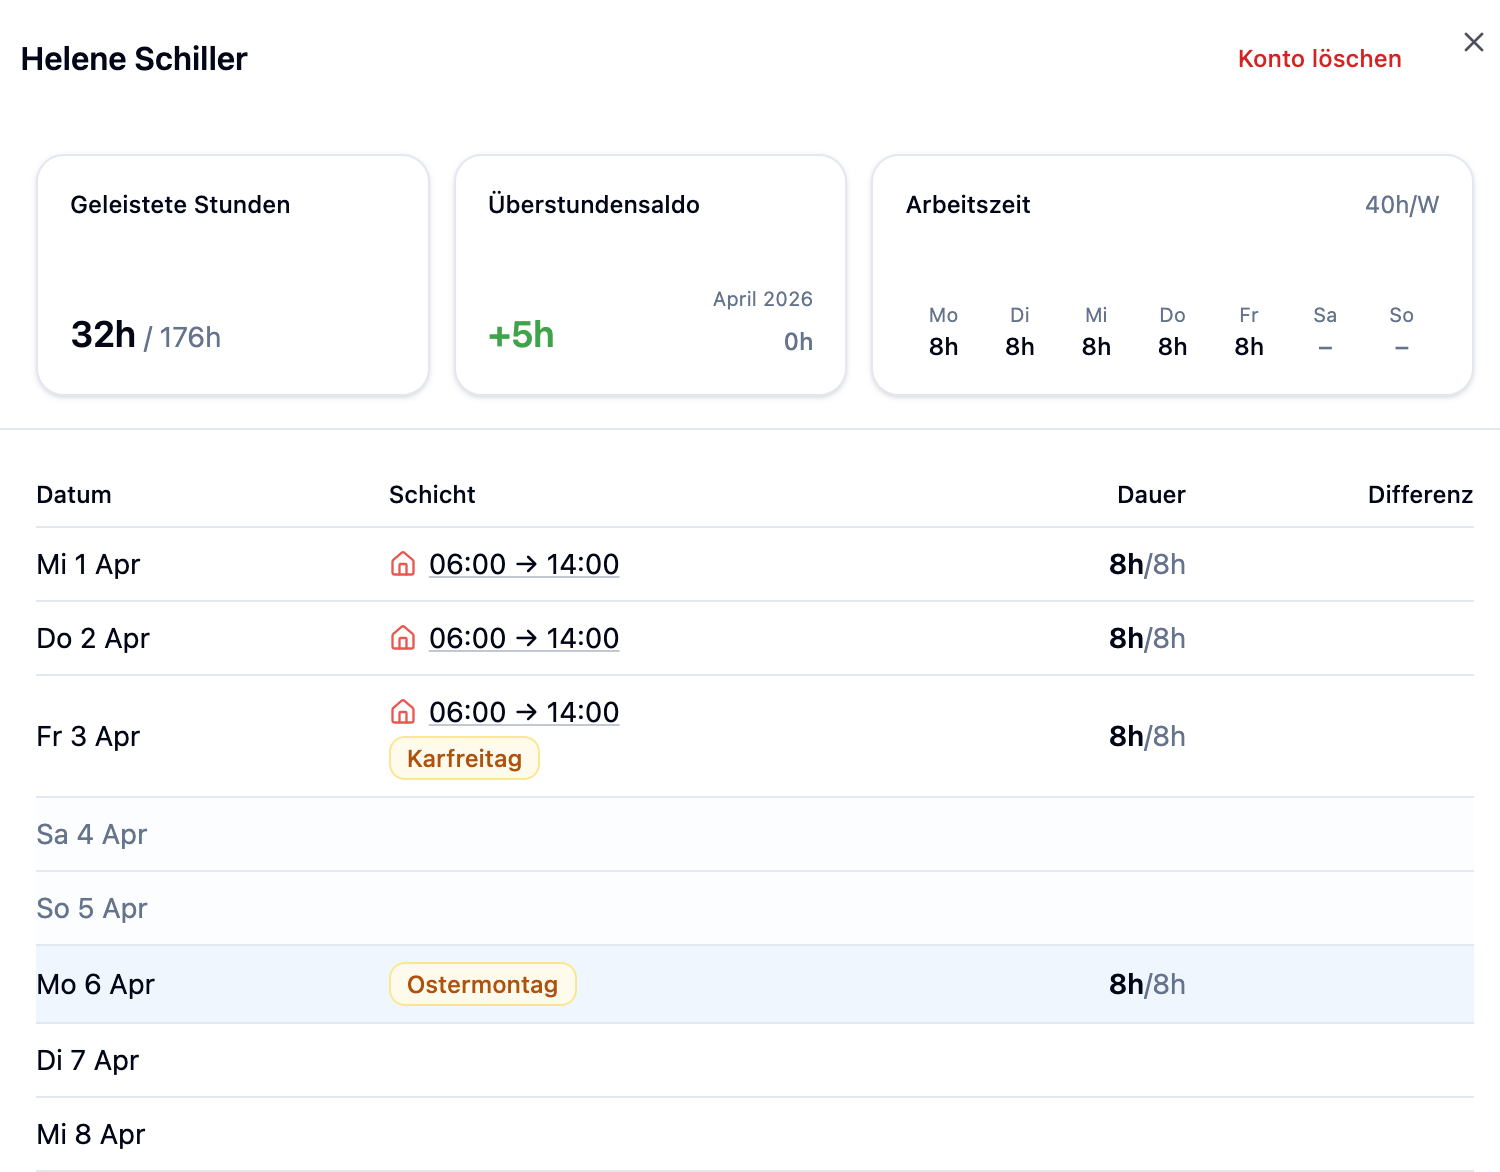Open the Do 2 Apr 06:00–14:00 shift
The height and width of the screenshot is (1172, 1500).
click(524, 638)
